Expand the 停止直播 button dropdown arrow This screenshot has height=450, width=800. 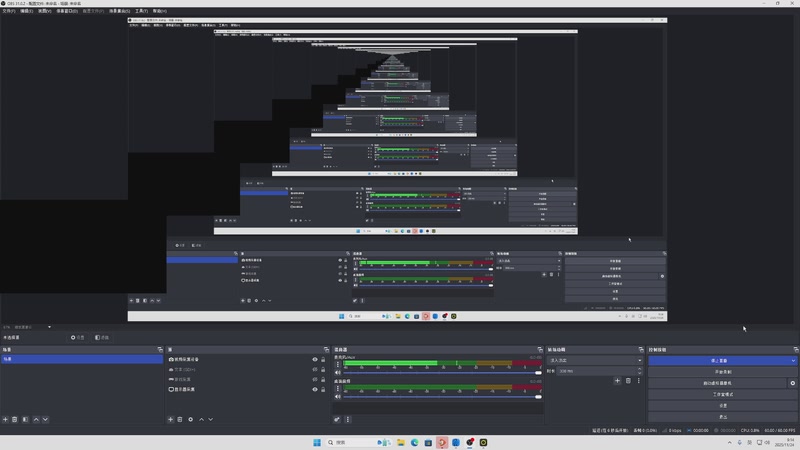[x=793, y=361]
